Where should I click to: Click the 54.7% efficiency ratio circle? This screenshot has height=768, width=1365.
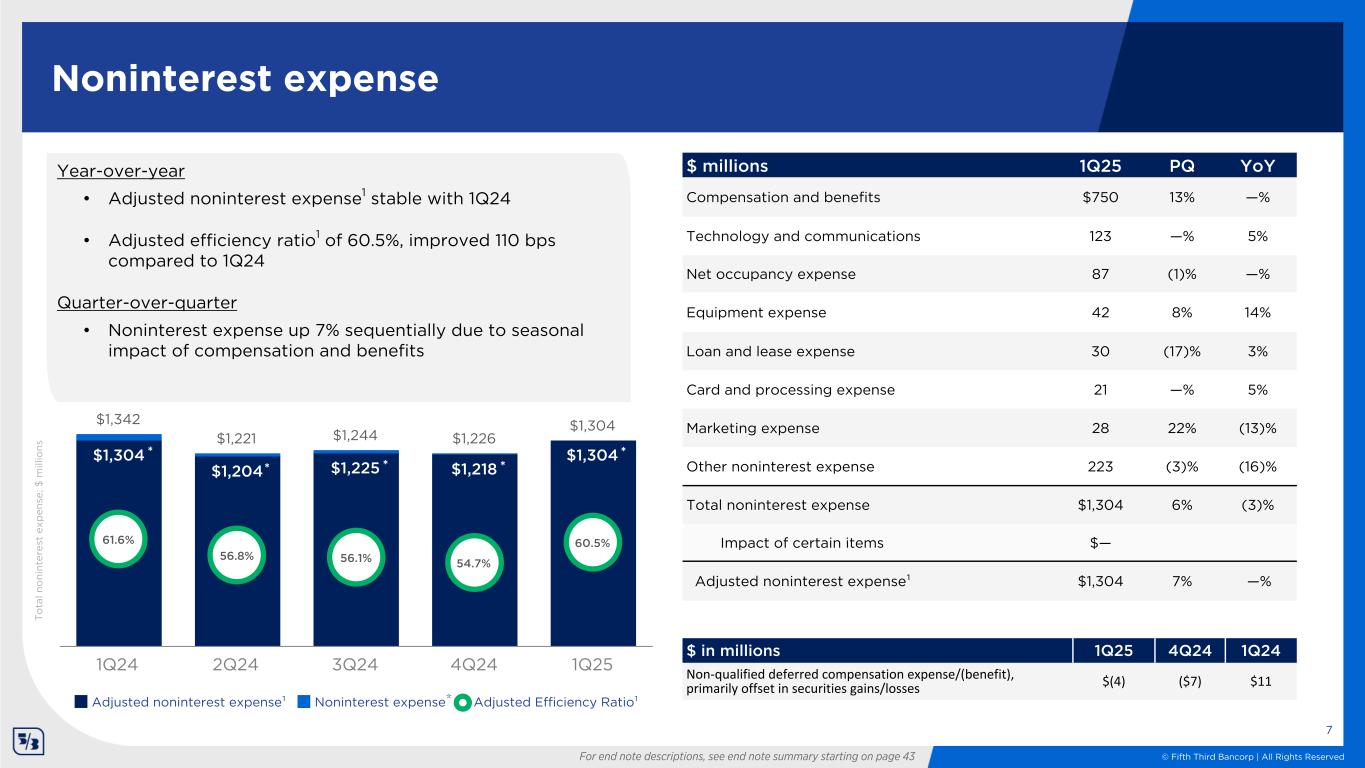click(474, 563)
